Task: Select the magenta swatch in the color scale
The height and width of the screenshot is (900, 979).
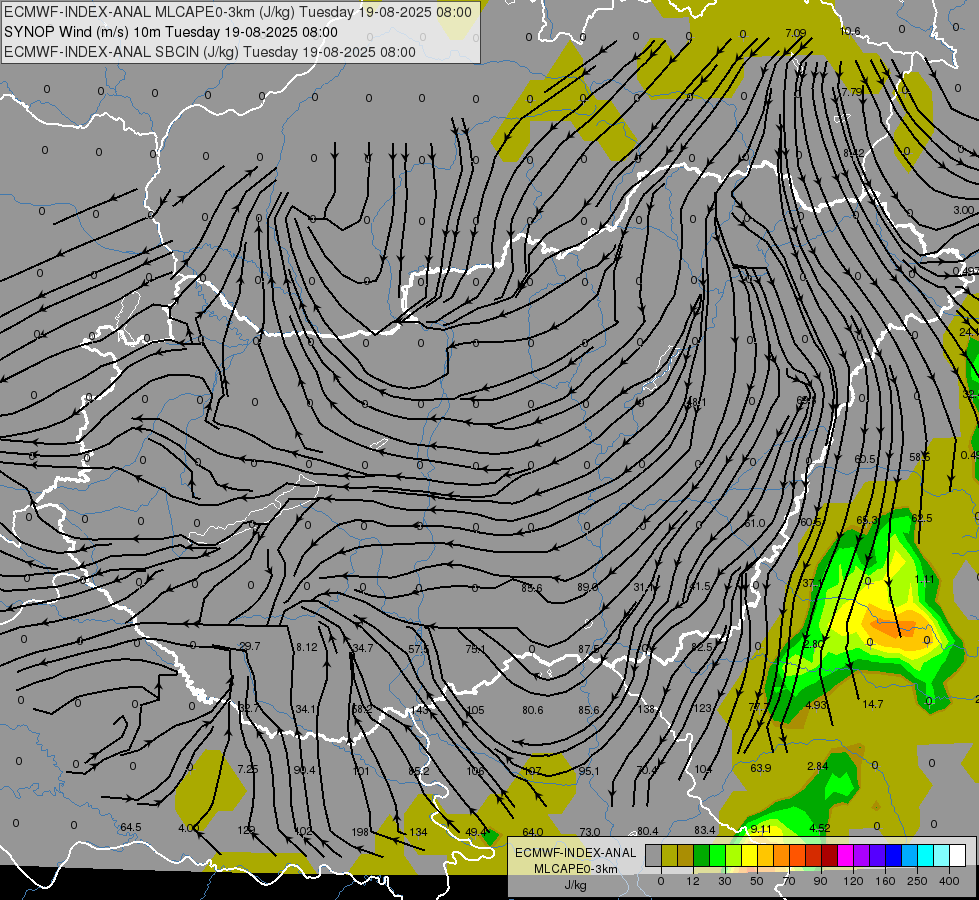Action: [x=846, y=855]
